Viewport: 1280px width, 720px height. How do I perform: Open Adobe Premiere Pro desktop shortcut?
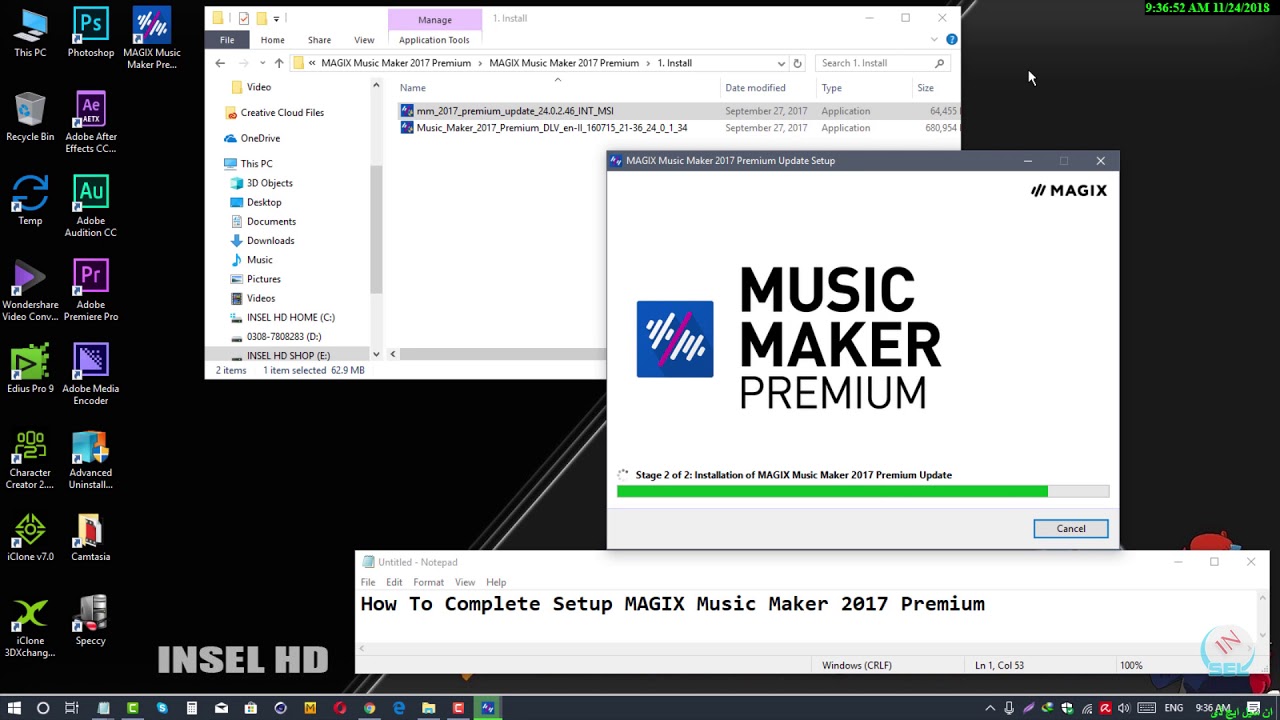[91, 291]
